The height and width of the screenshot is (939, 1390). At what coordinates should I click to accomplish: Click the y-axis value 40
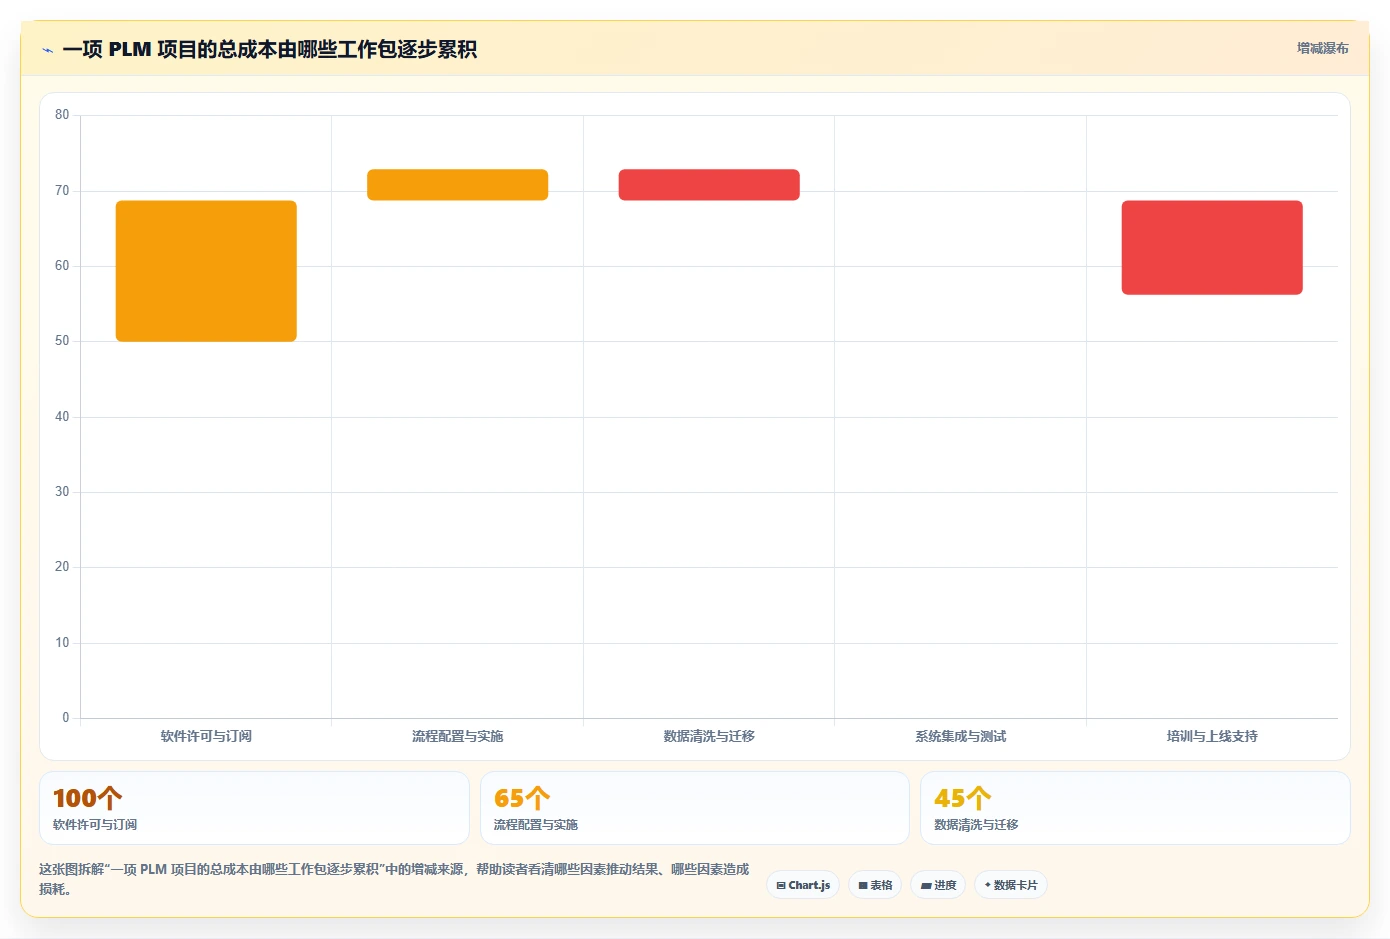pyautogui.click(x=62, y=417)
